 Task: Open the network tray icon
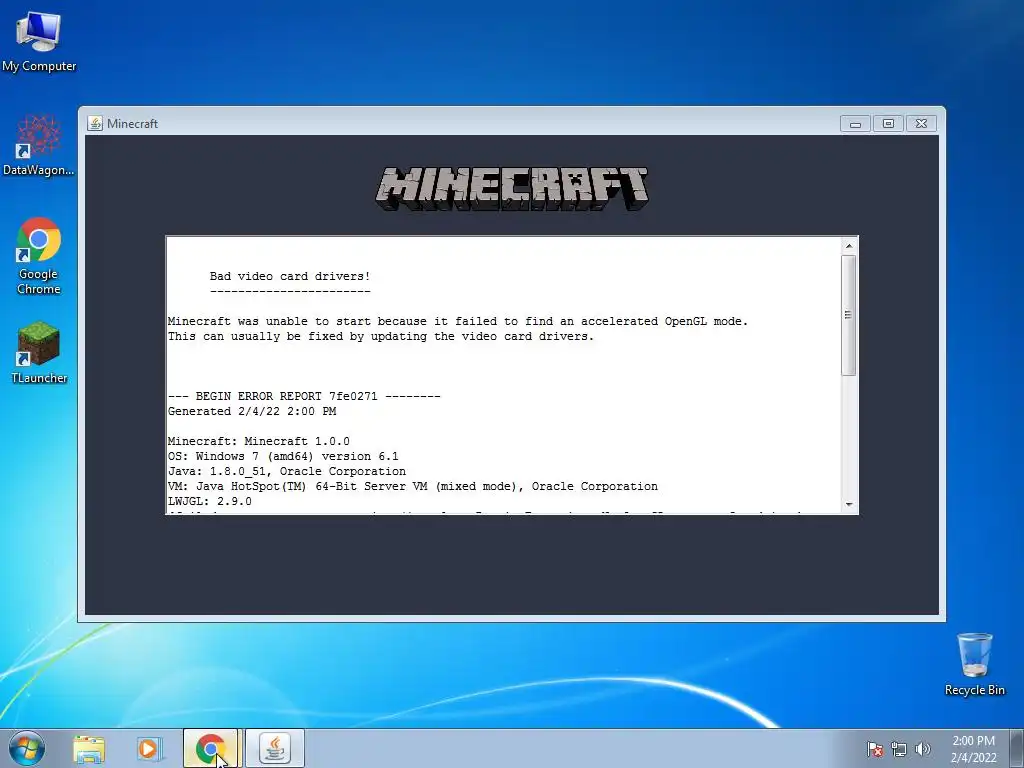tap(899, 749)
